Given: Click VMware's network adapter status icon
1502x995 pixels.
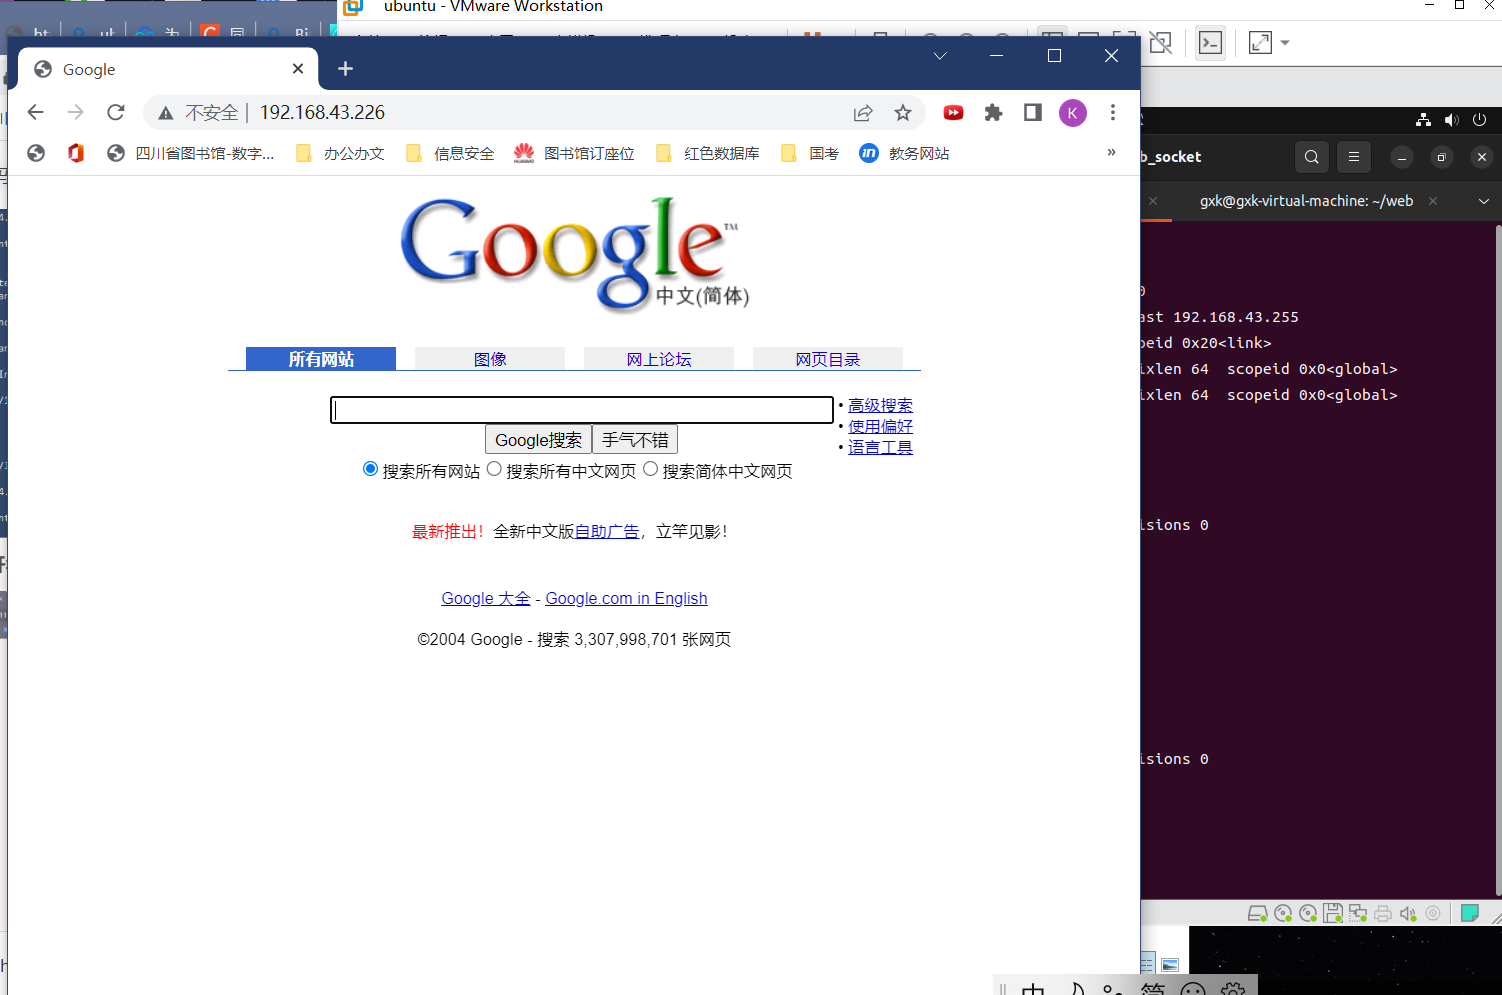Looking at the screenshot, I should coord(1357,913).
